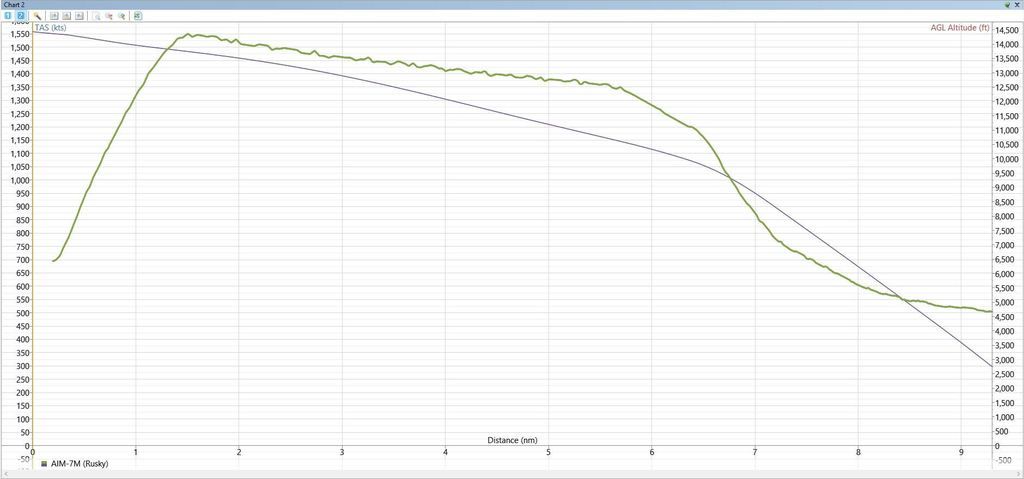1024x479 pixels.
Task: Click the AGL Altitude (ft) axis label
Action: tap(958, 28)
